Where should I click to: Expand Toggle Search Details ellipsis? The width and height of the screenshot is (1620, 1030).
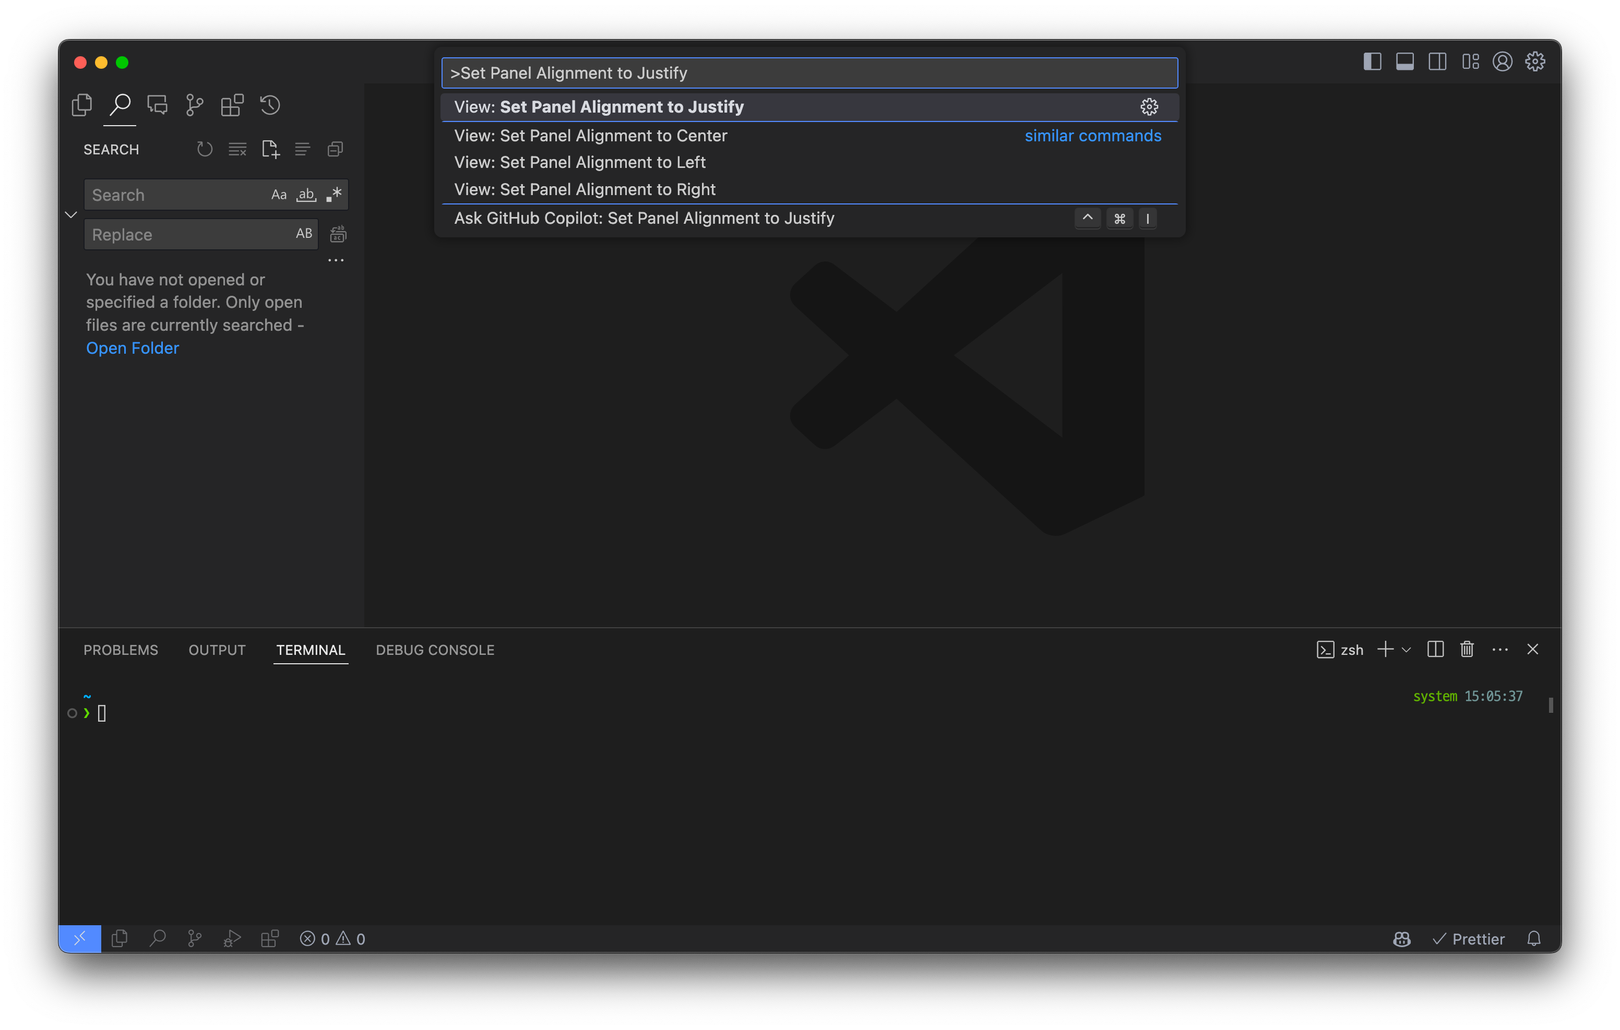point(336,261)
